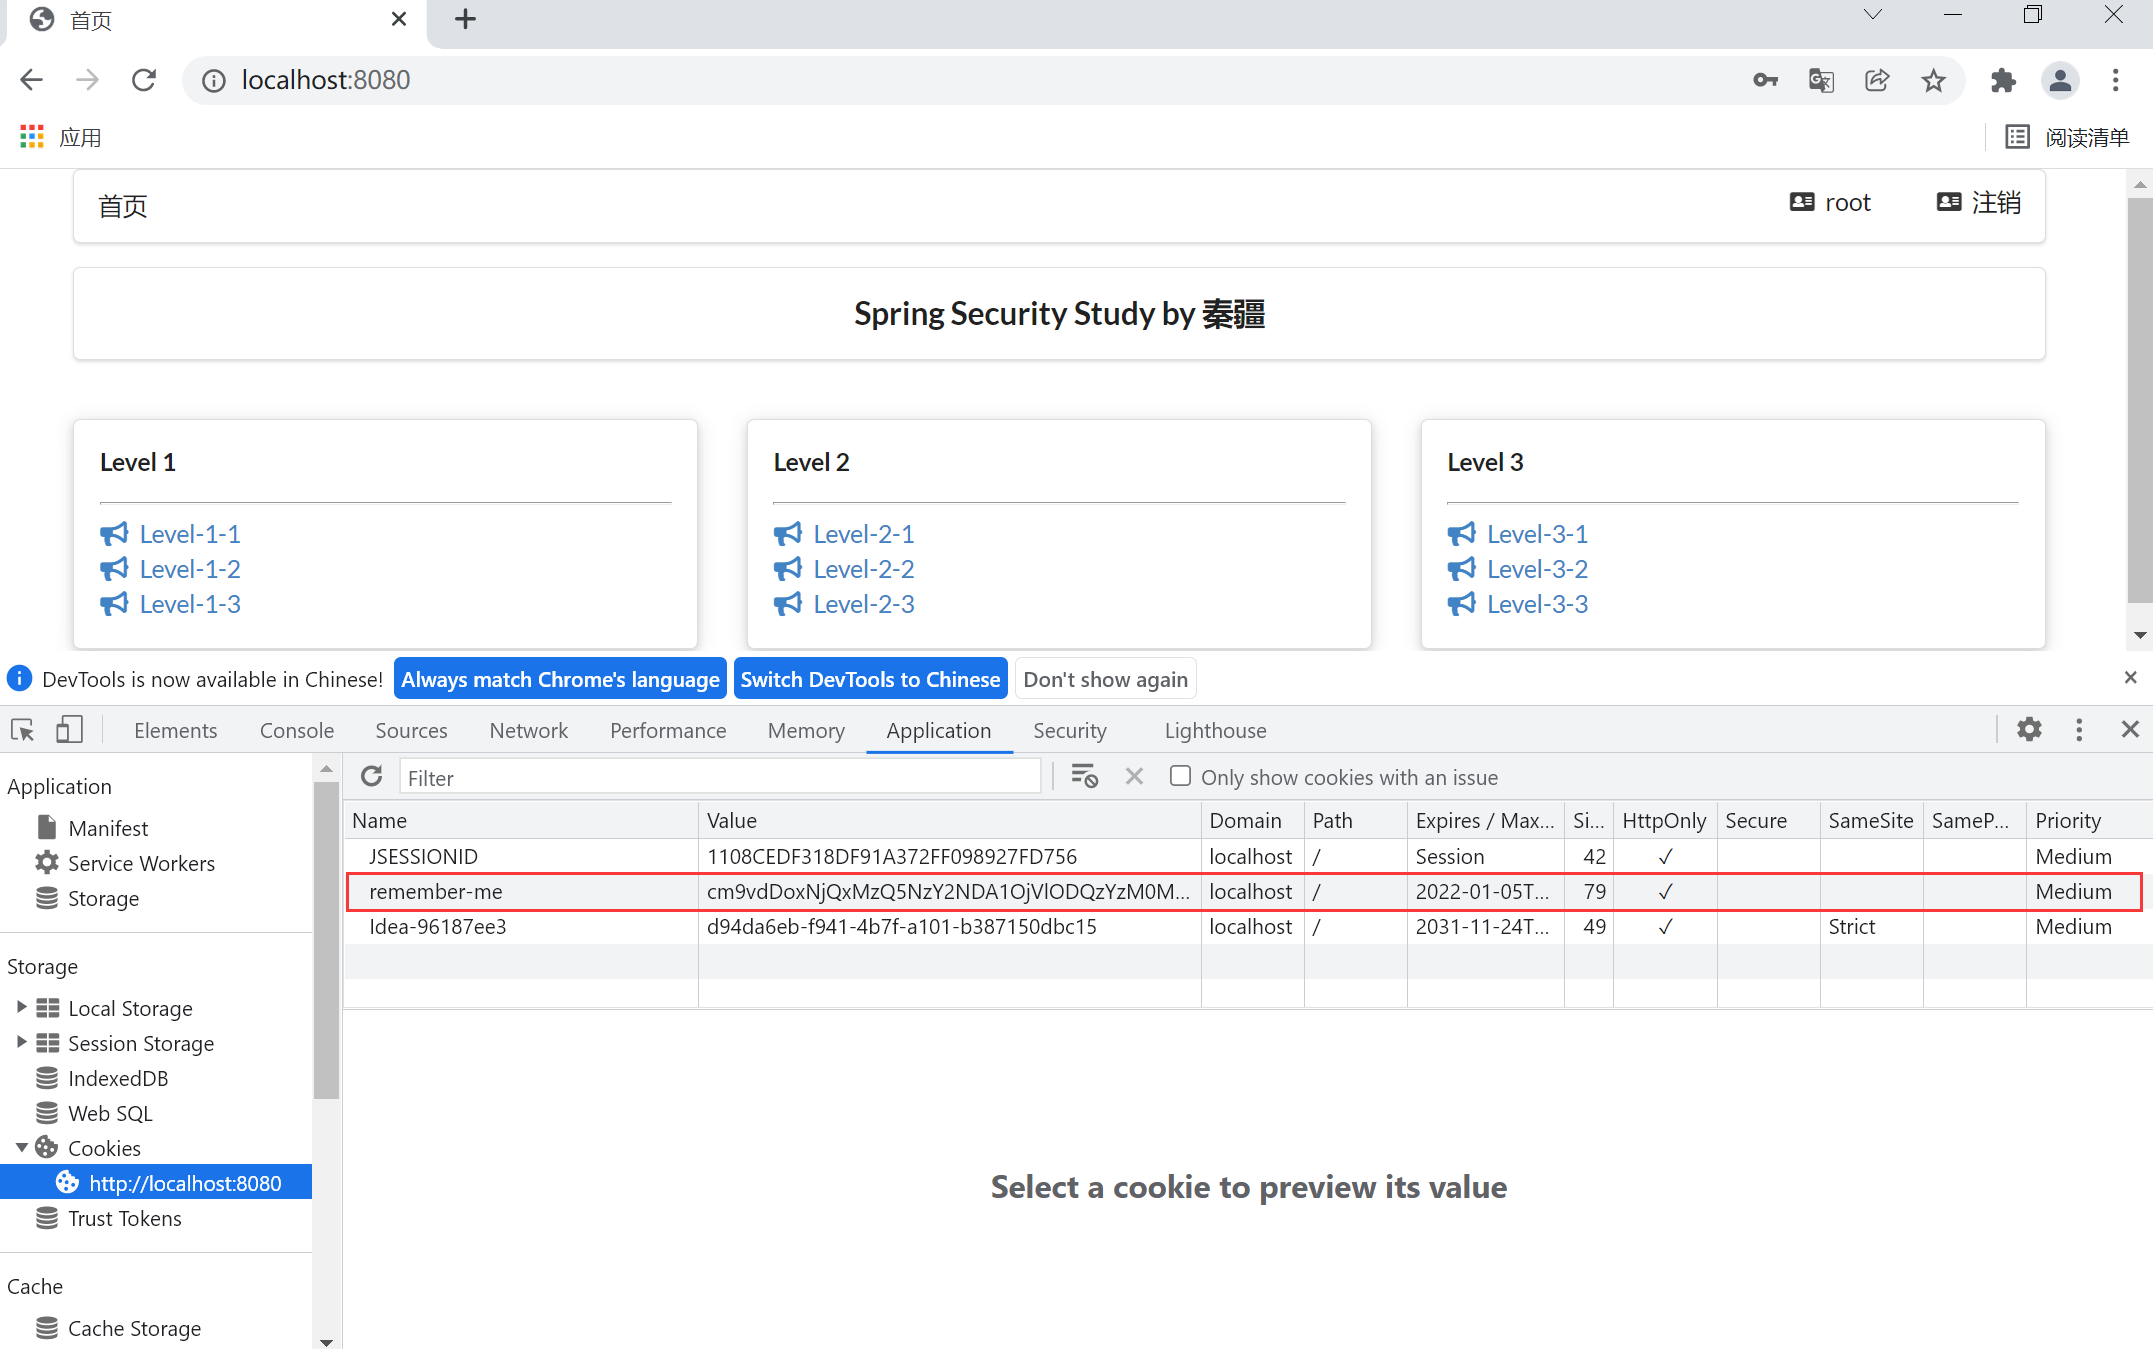Open DevTools settings gear
The width and height of the screenshot is (2153, 1349).
(x=2029, y=730)
